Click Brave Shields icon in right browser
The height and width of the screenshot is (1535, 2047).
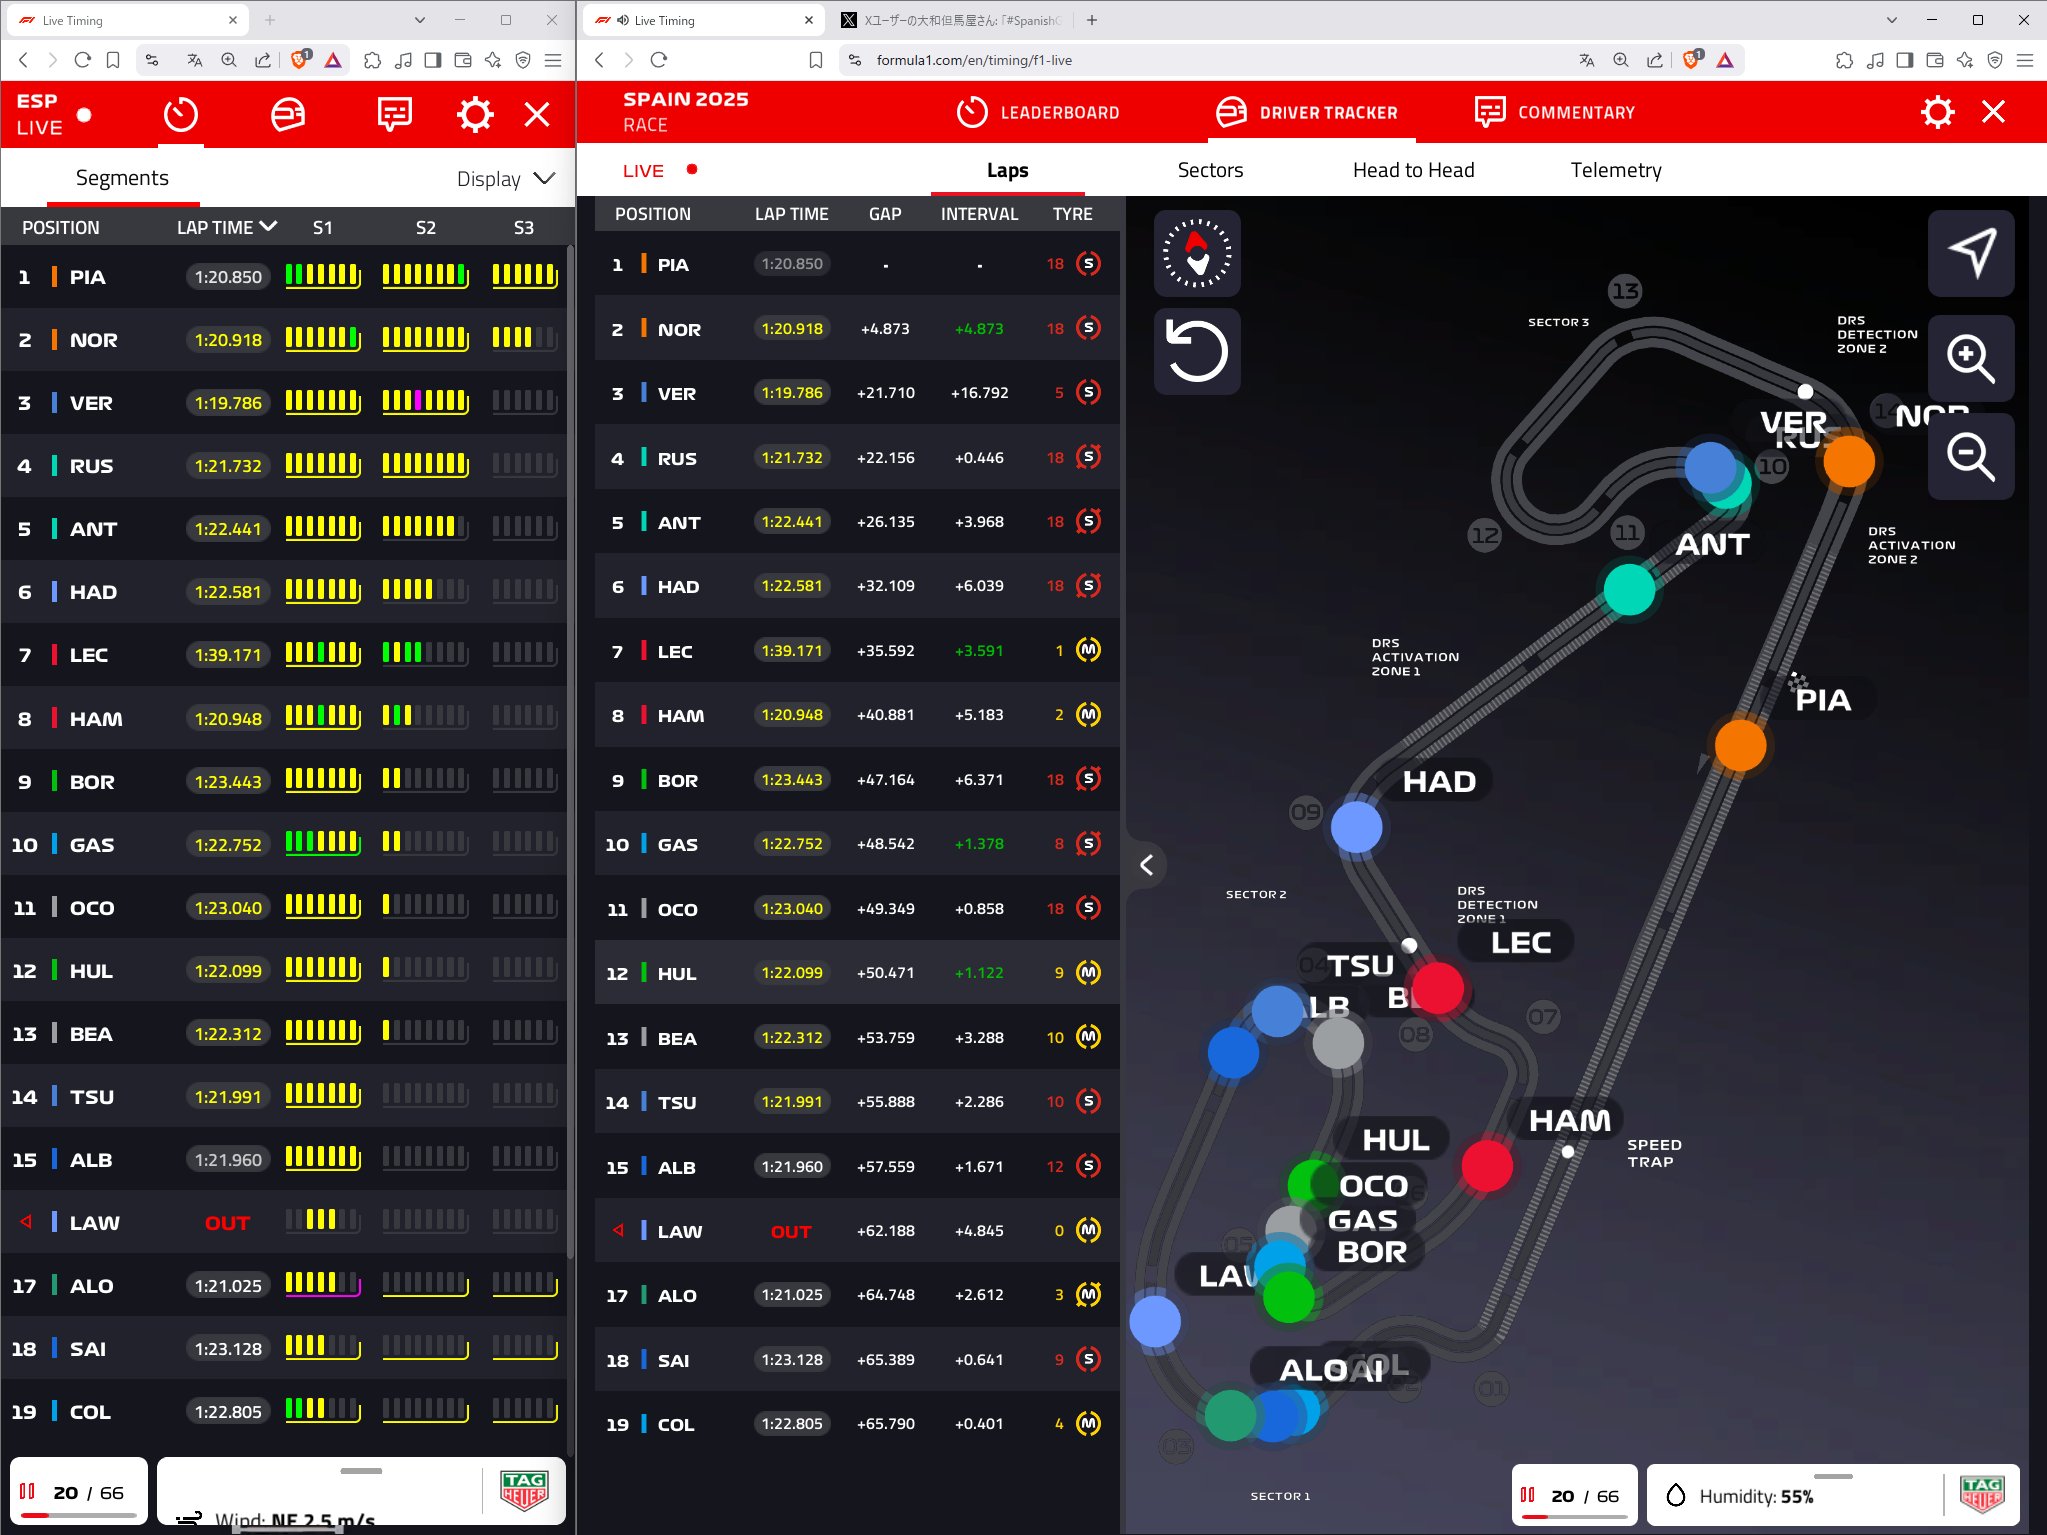[x=1691, y=60]
